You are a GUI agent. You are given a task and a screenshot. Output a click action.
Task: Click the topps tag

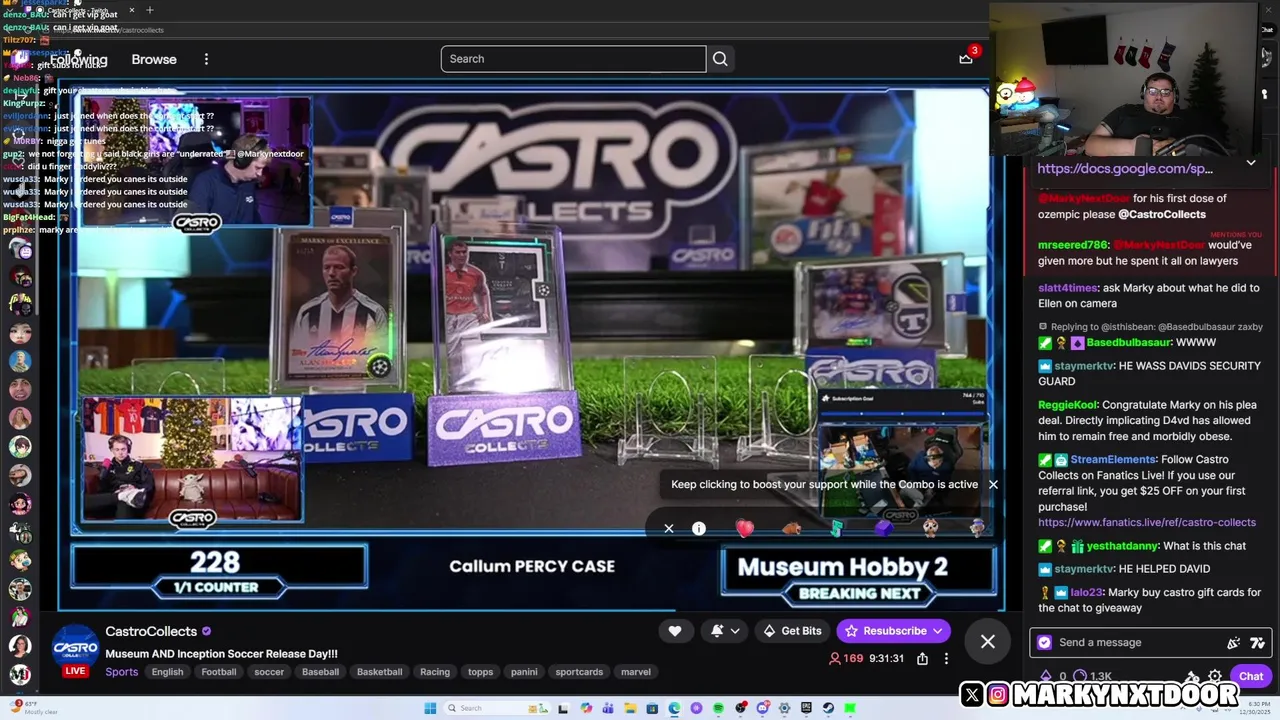point(481,672)
